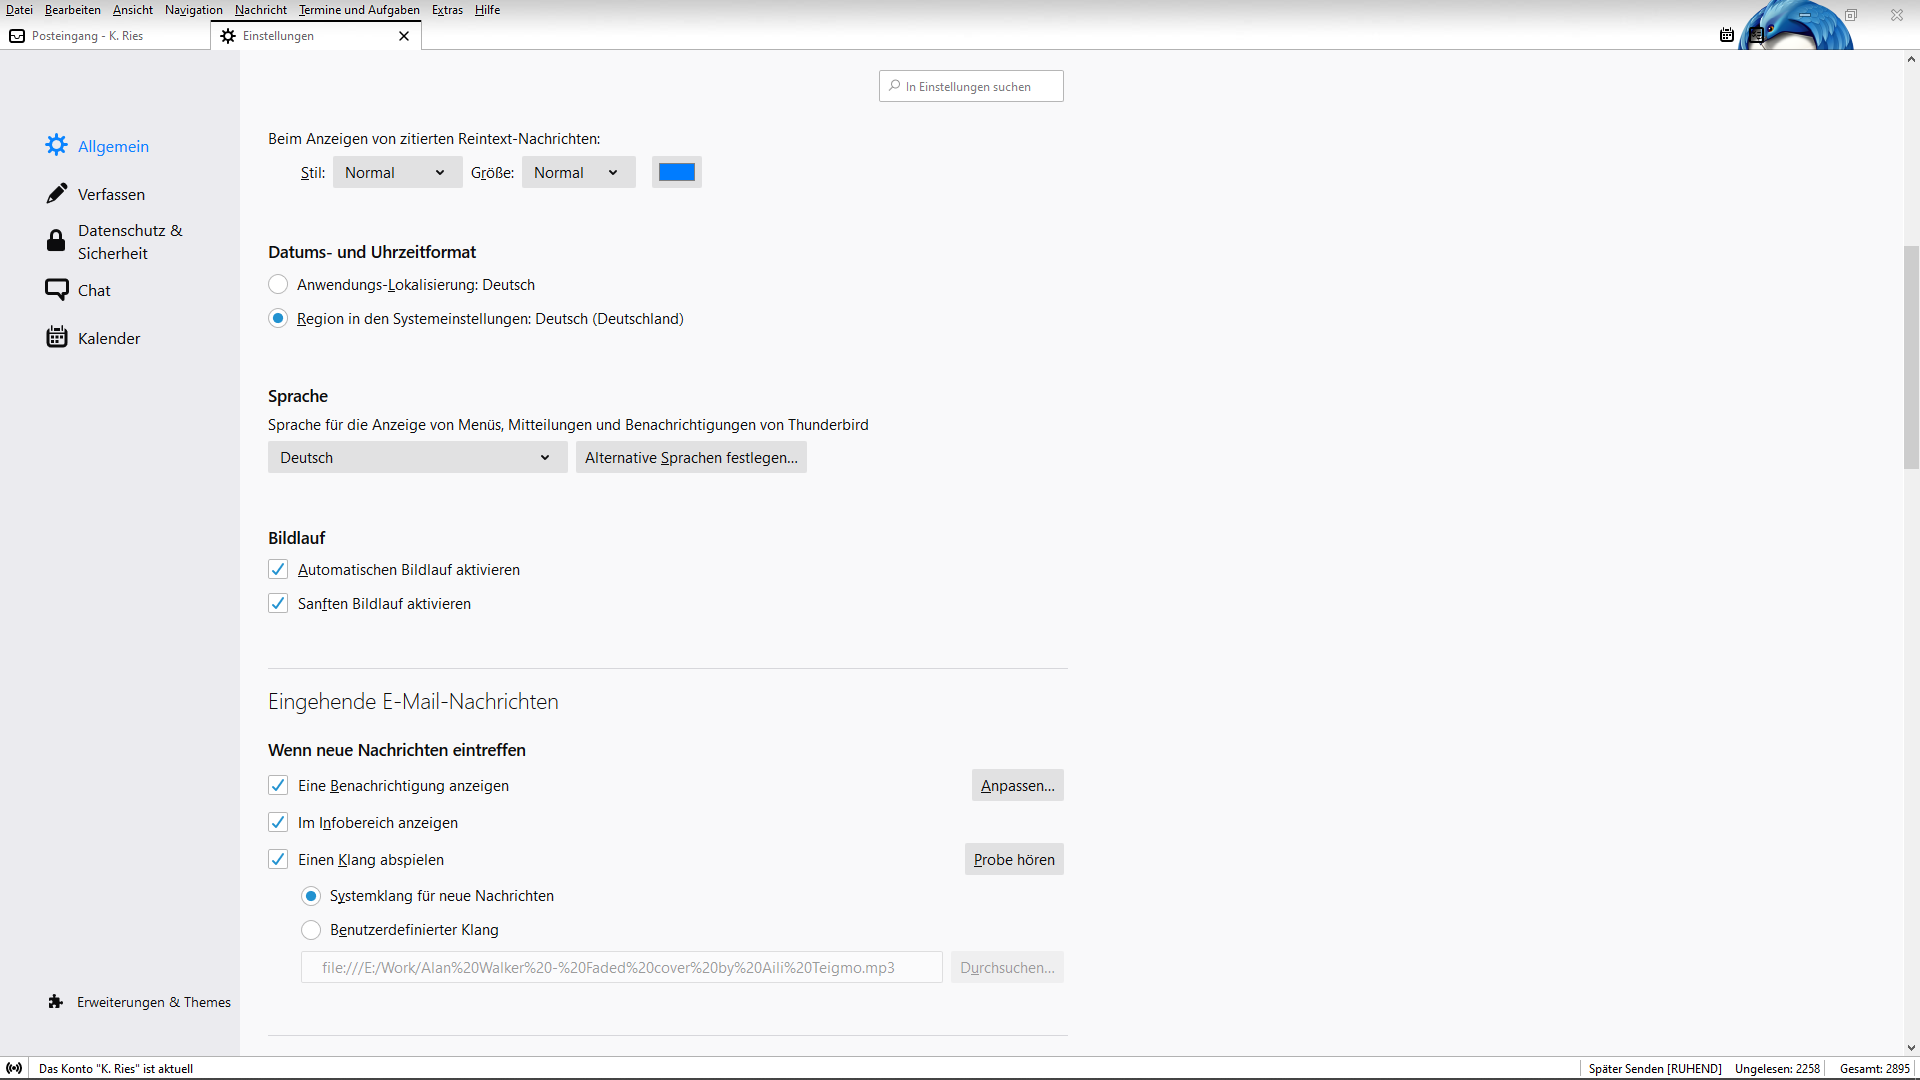This screenshot has width=1920, height=1080.
Task: Click the Verfassen pencil icon
Action: click(x=57, y=193)
